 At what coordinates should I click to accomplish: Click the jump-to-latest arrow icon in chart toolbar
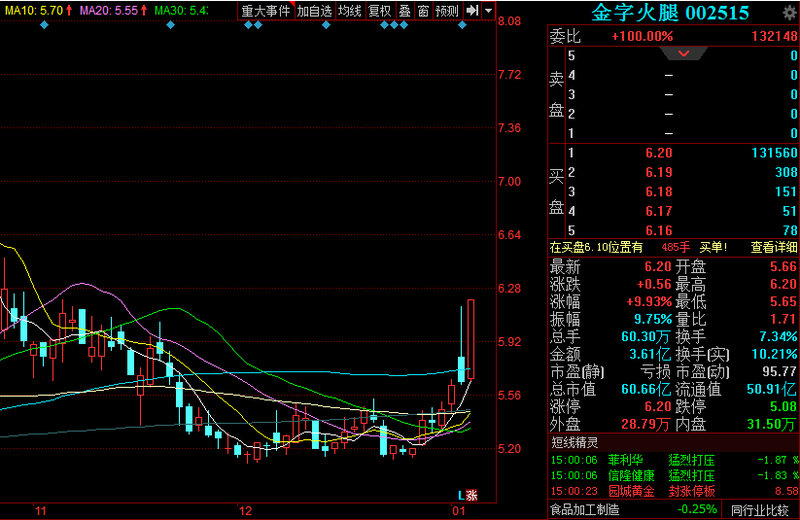(470, 11)
